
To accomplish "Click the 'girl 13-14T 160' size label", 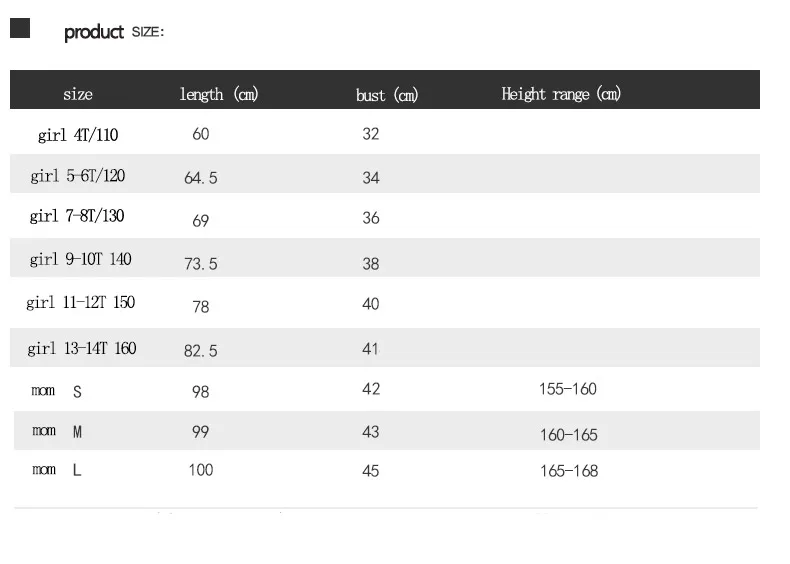I will (x=82, y=348).
